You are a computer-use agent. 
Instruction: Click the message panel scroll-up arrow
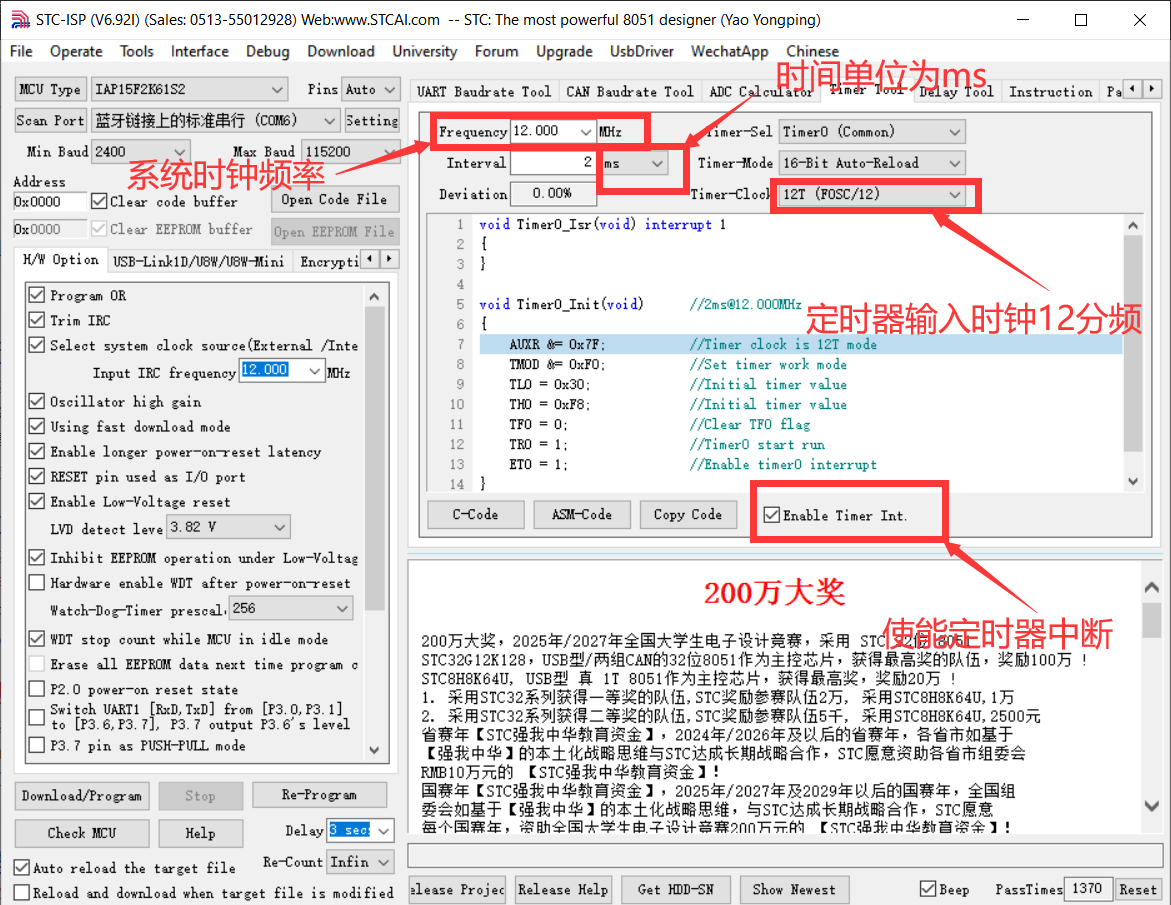coord(1152,588)
